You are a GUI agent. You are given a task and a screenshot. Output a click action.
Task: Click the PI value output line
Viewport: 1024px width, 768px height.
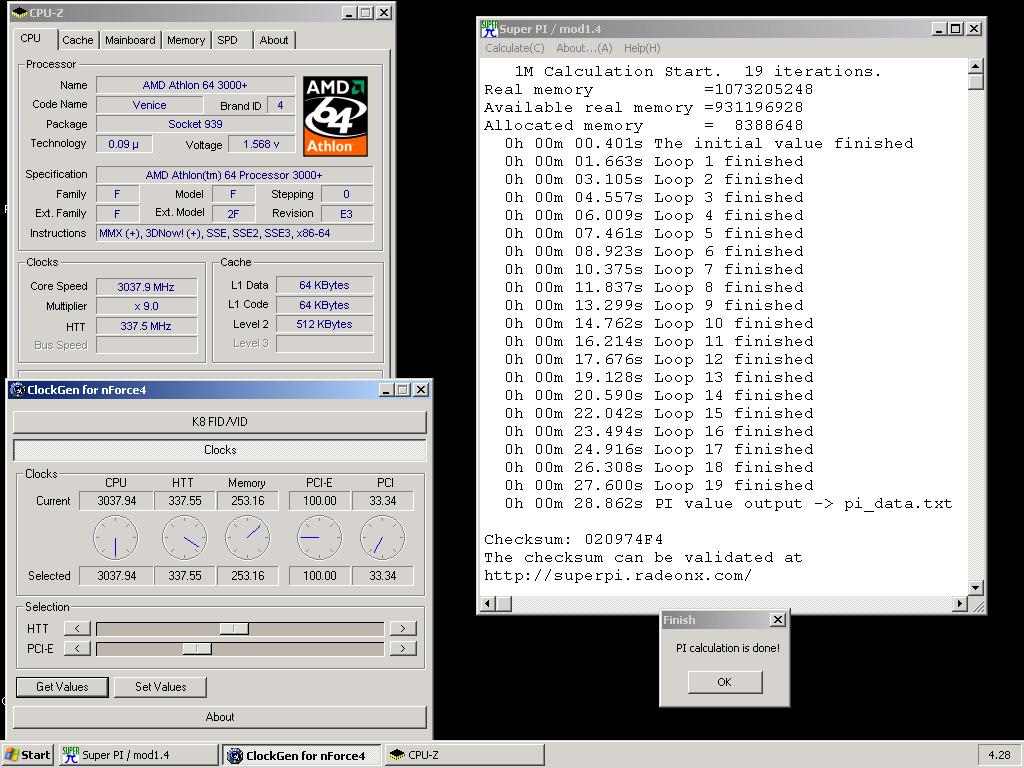point(728,504)
